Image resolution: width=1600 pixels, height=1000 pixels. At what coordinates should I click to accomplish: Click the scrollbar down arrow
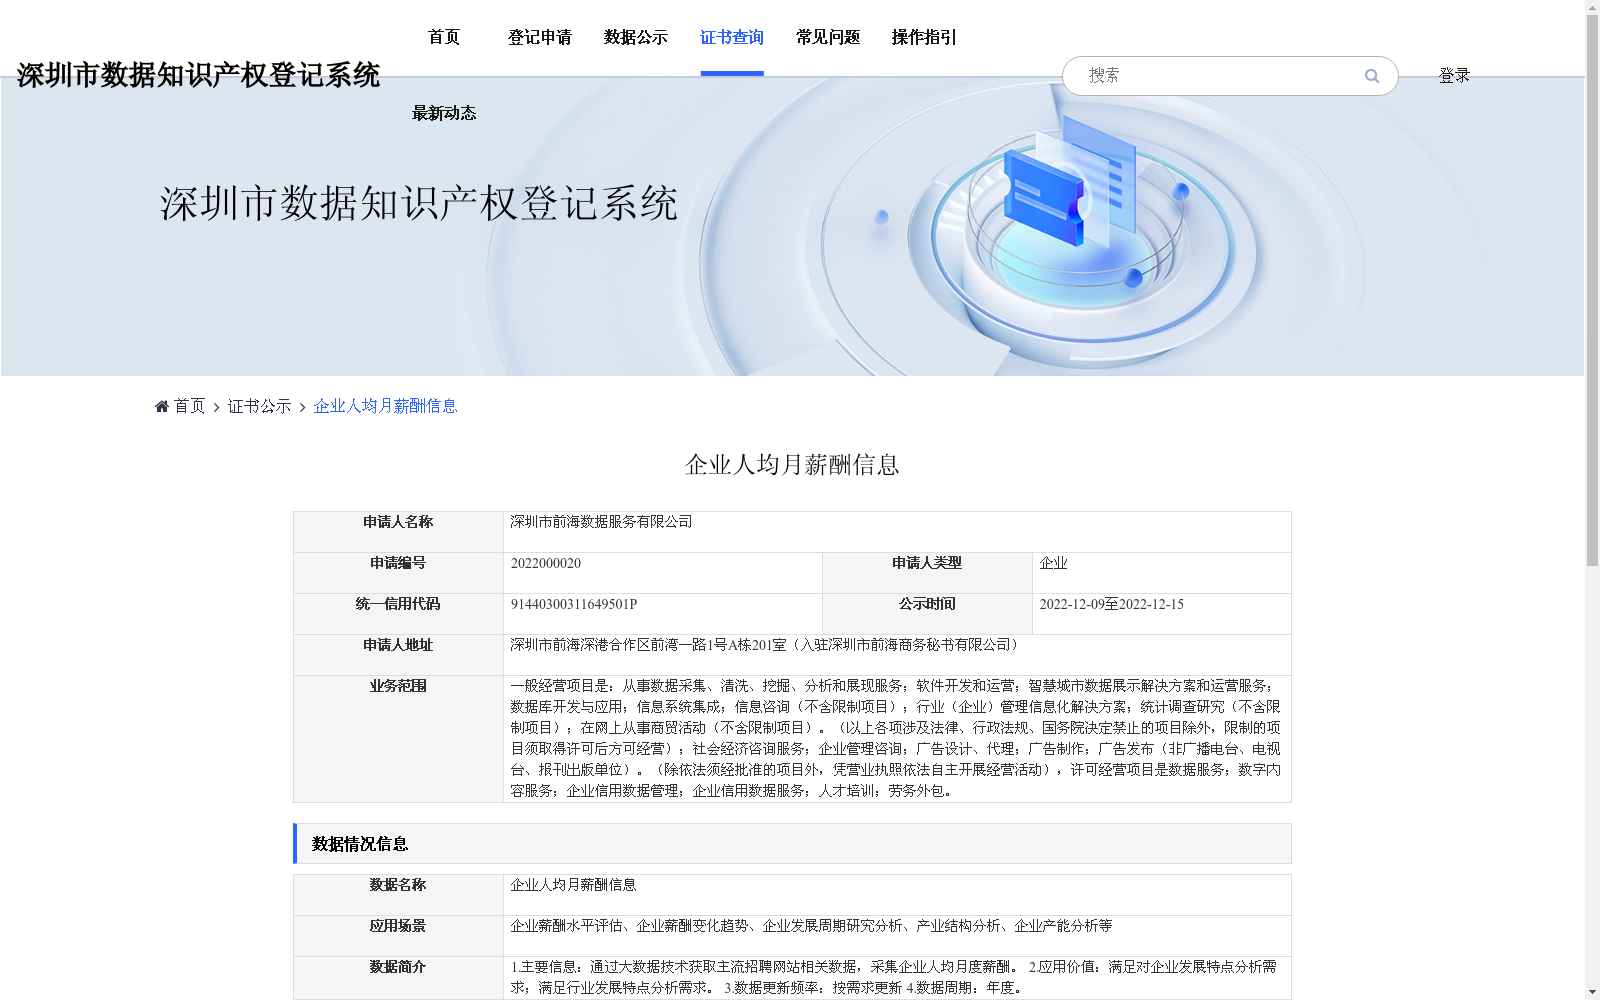tap(1592, 993)
